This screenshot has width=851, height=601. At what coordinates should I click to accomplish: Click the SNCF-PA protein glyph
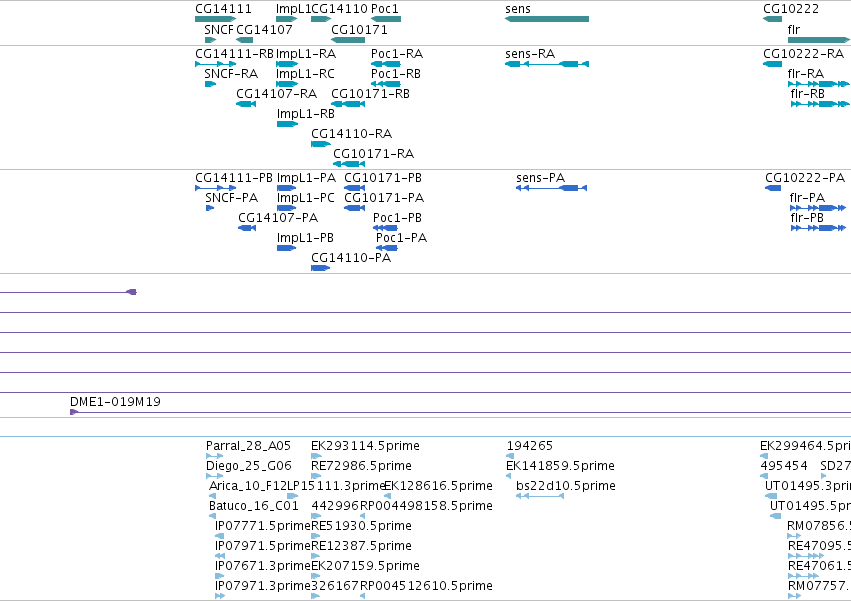[x=210, y=208]
